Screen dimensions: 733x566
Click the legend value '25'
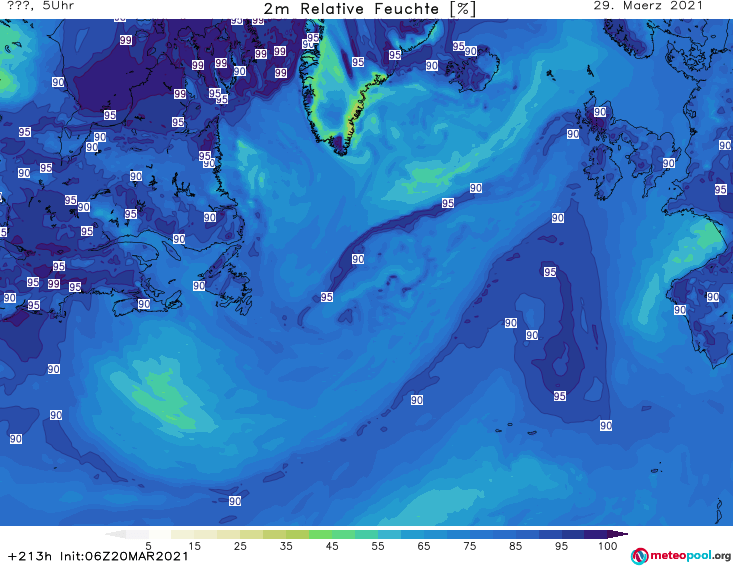(240, 546)
